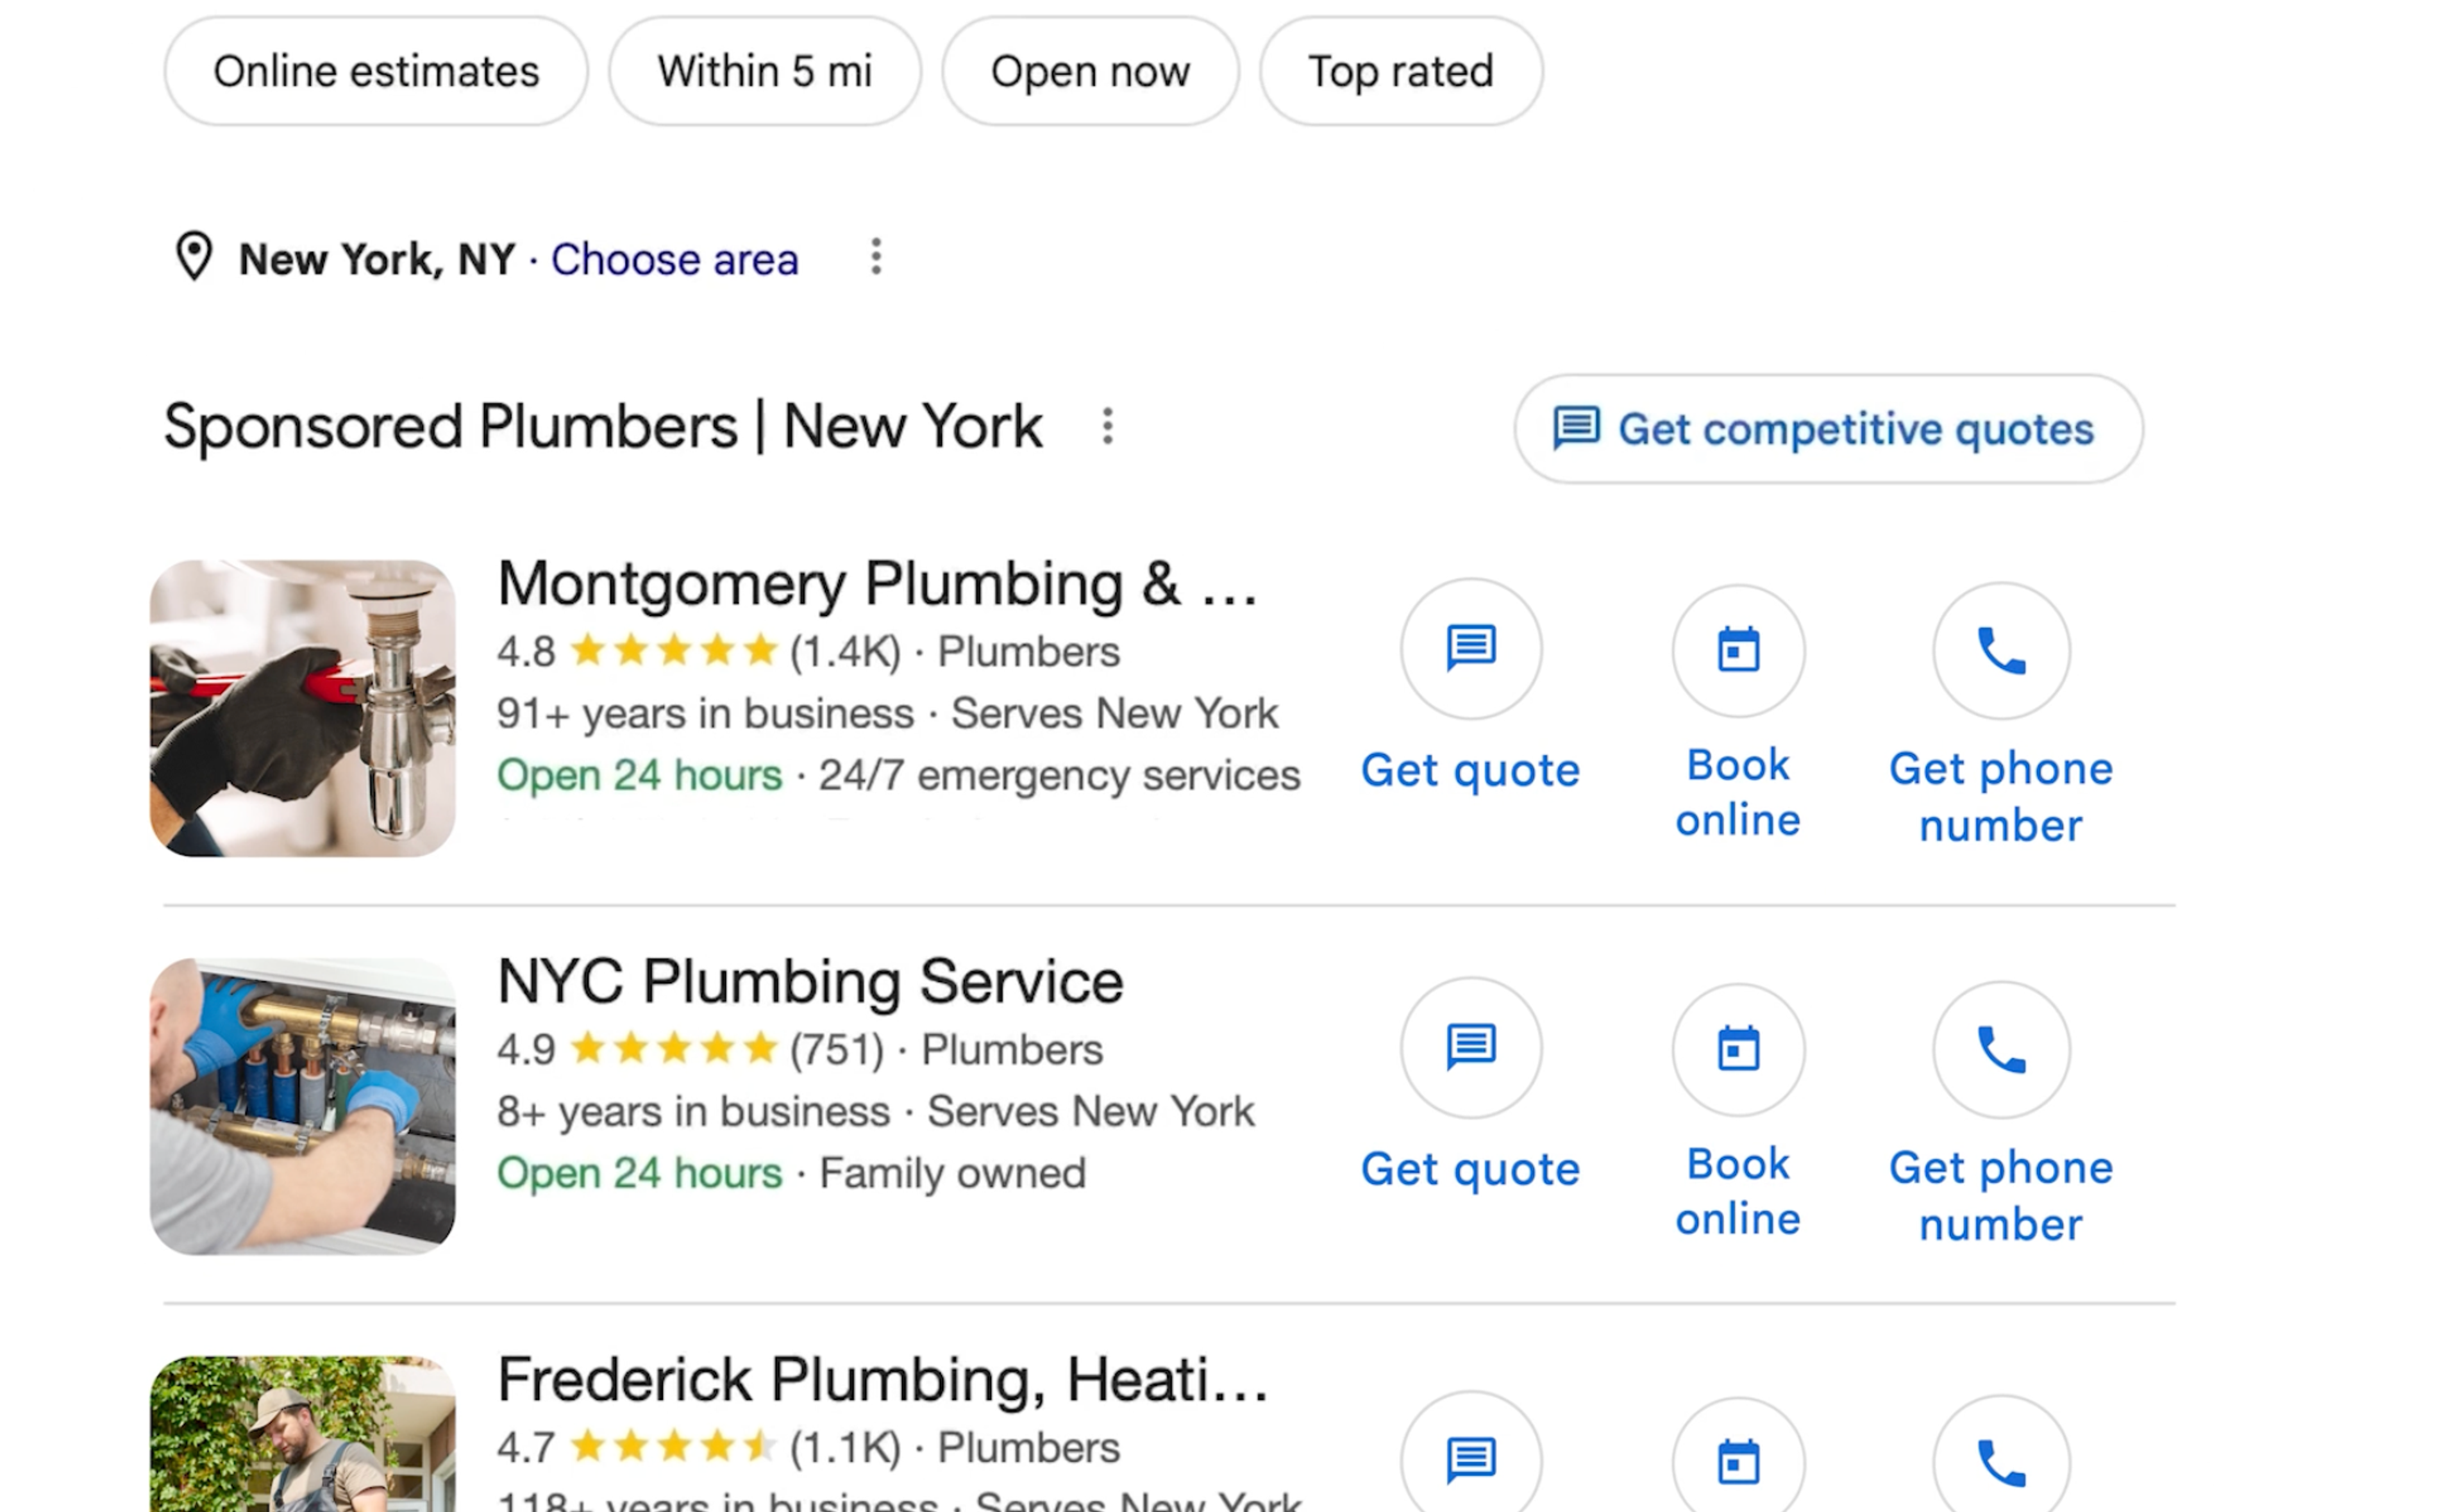Click phone icon for Montgomery Plumbing
2462x1512 pixels.
(x=2001, y=650)
